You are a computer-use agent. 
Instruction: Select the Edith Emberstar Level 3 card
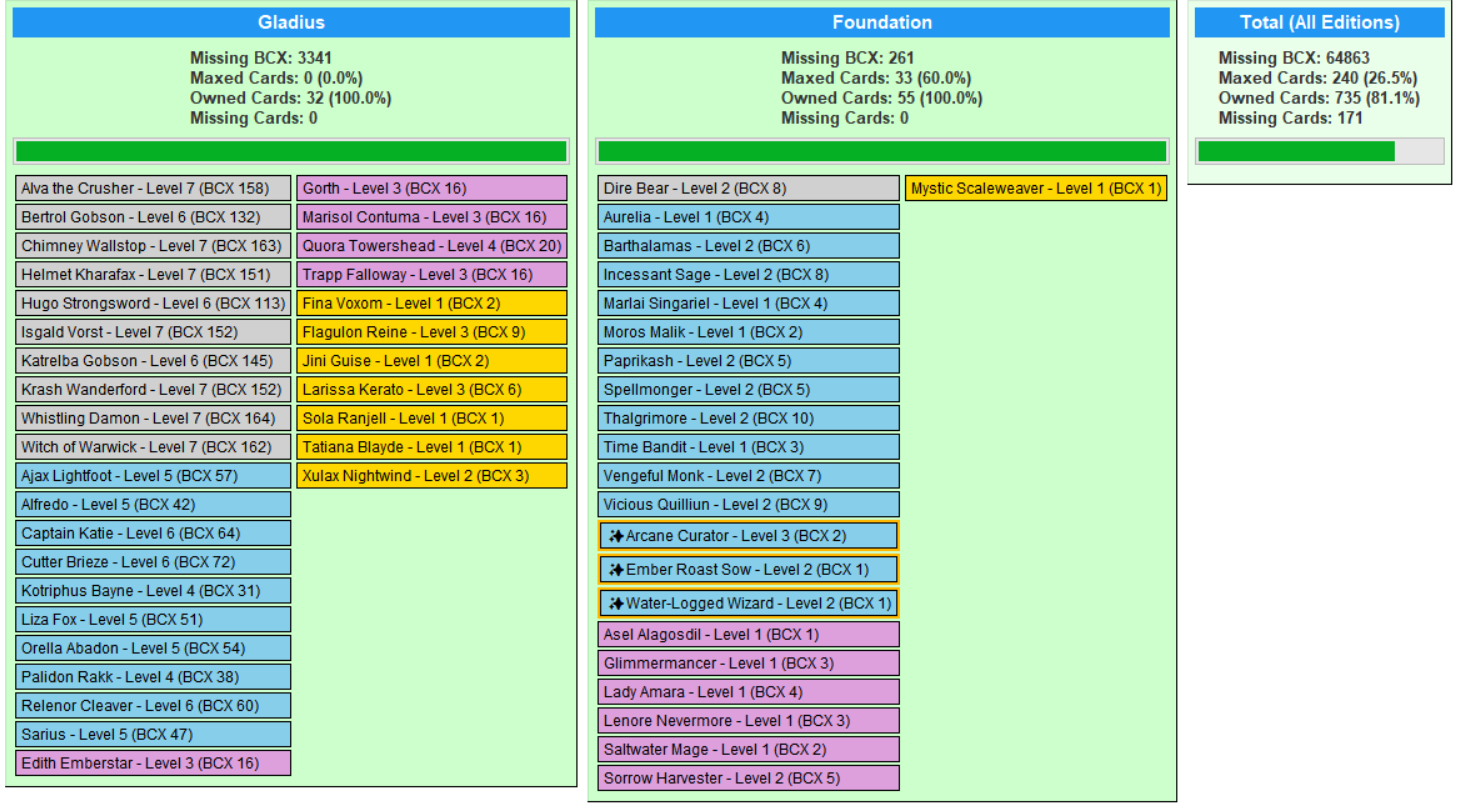coord(154,763)
